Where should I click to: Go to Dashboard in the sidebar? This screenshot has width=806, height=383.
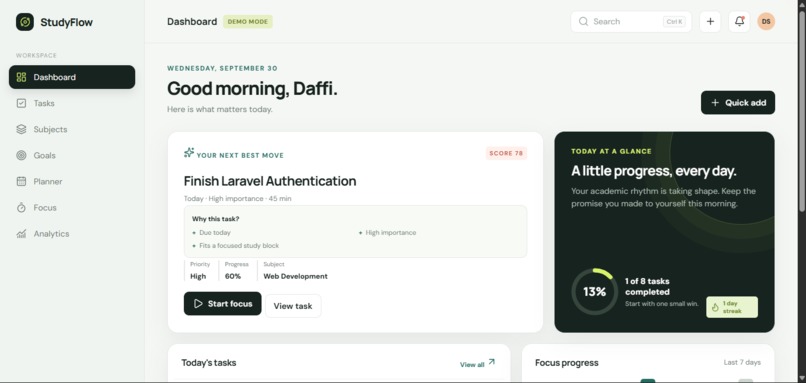[x=72, y=77]
